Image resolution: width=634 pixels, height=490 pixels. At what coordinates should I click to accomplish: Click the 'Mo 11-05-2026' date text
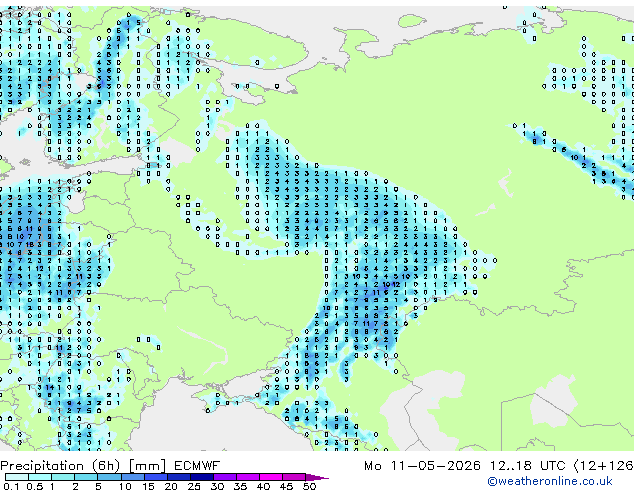(x=422, y=466)
